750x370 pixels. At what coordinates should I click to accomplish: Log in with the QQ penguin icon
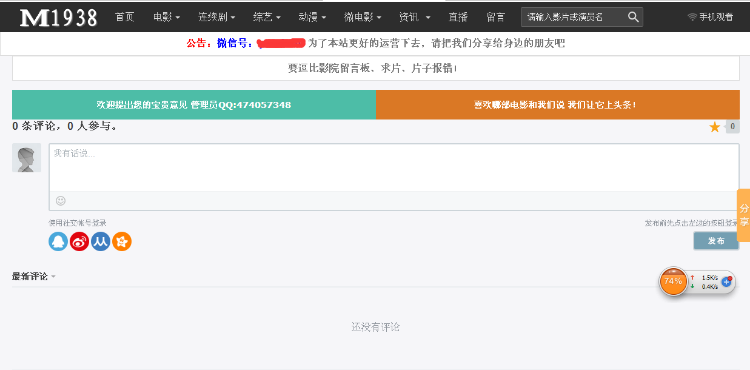(58, 241)
